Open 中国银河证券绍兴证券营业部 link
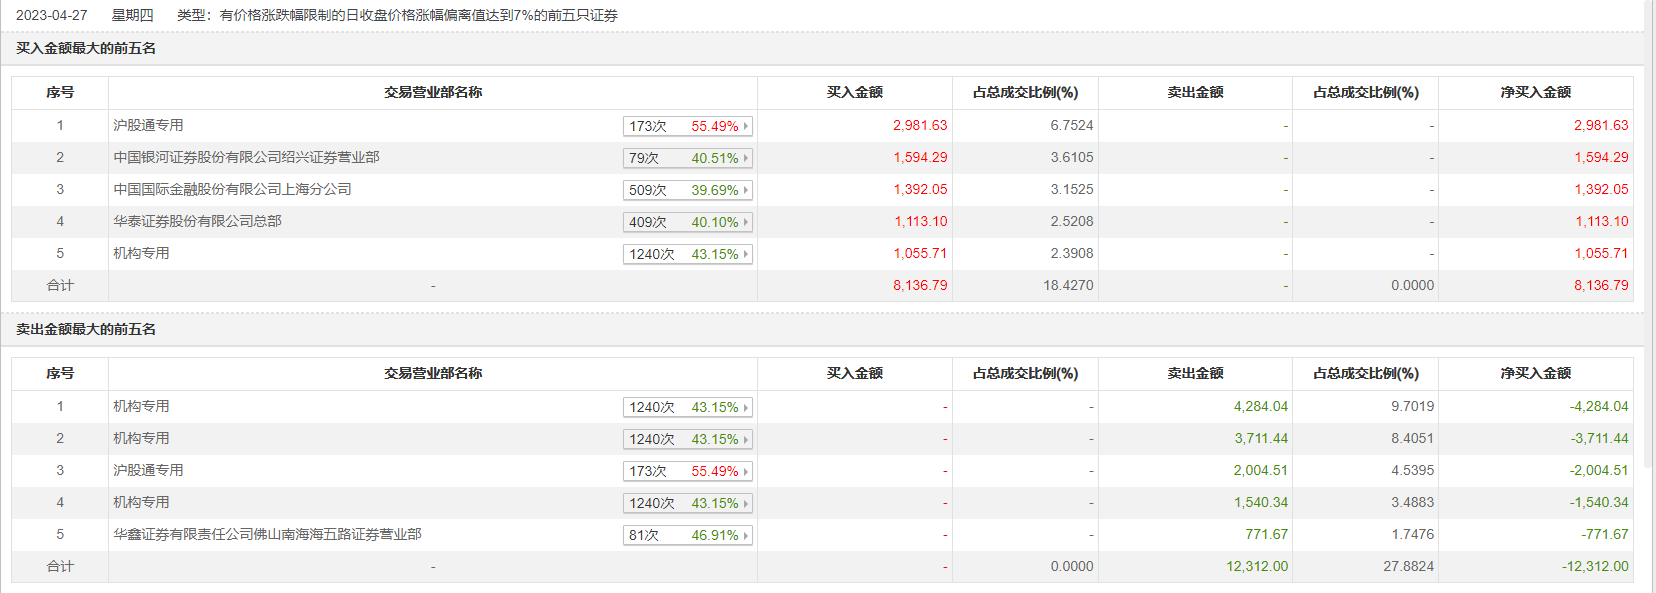Viewport: 1656px width, 593px height. coord(246,157)
